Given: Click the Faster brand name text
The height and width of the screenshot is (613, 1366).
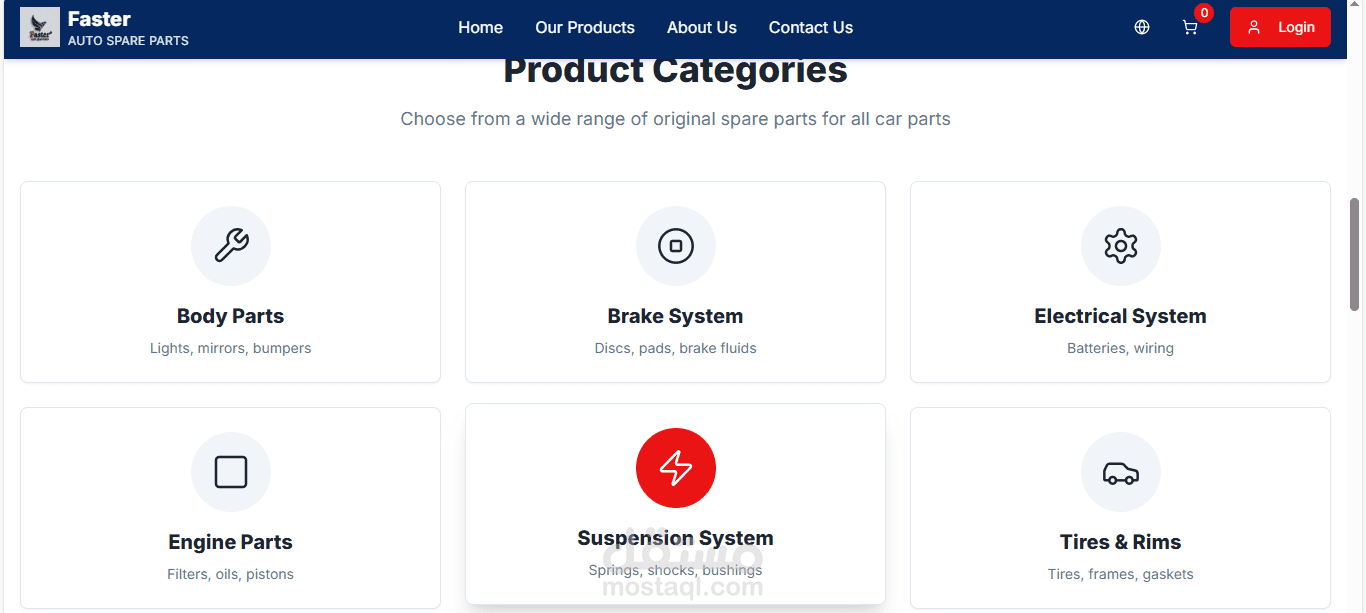Looking at the screenshot, I should tap(99, 18).
